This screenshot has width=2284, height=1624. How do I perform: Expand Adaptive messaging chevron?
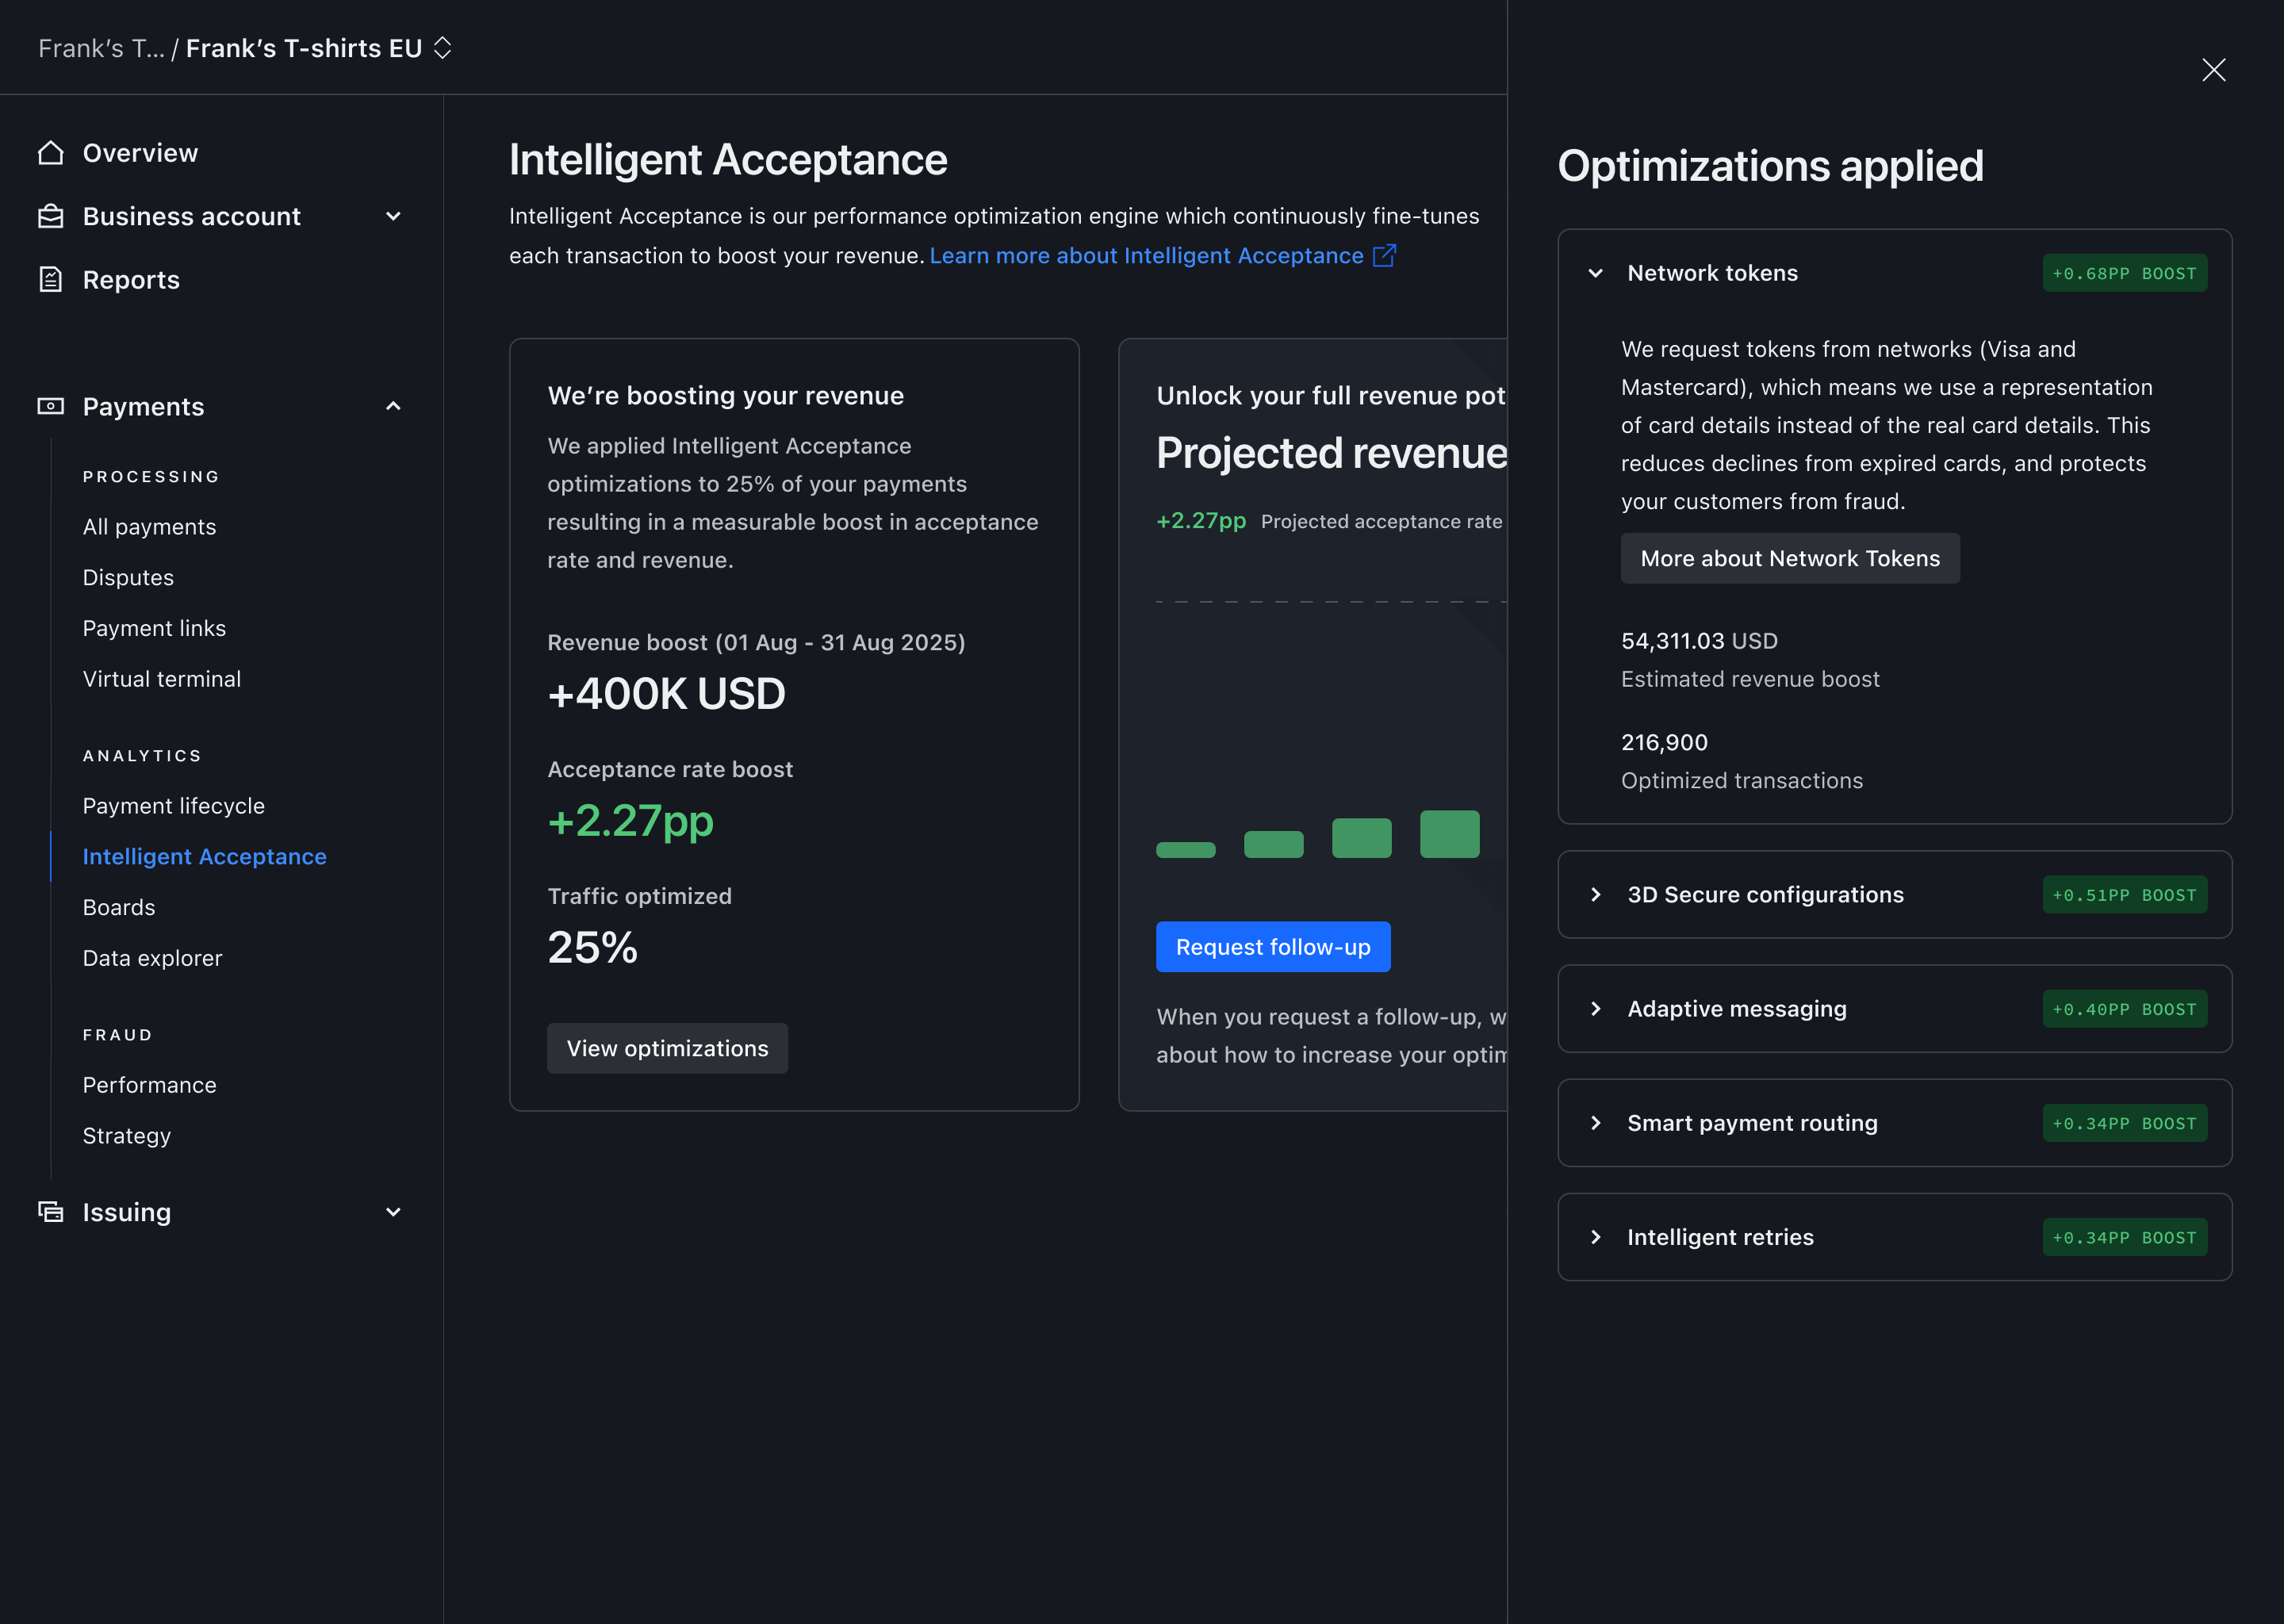point(1596,1009)
